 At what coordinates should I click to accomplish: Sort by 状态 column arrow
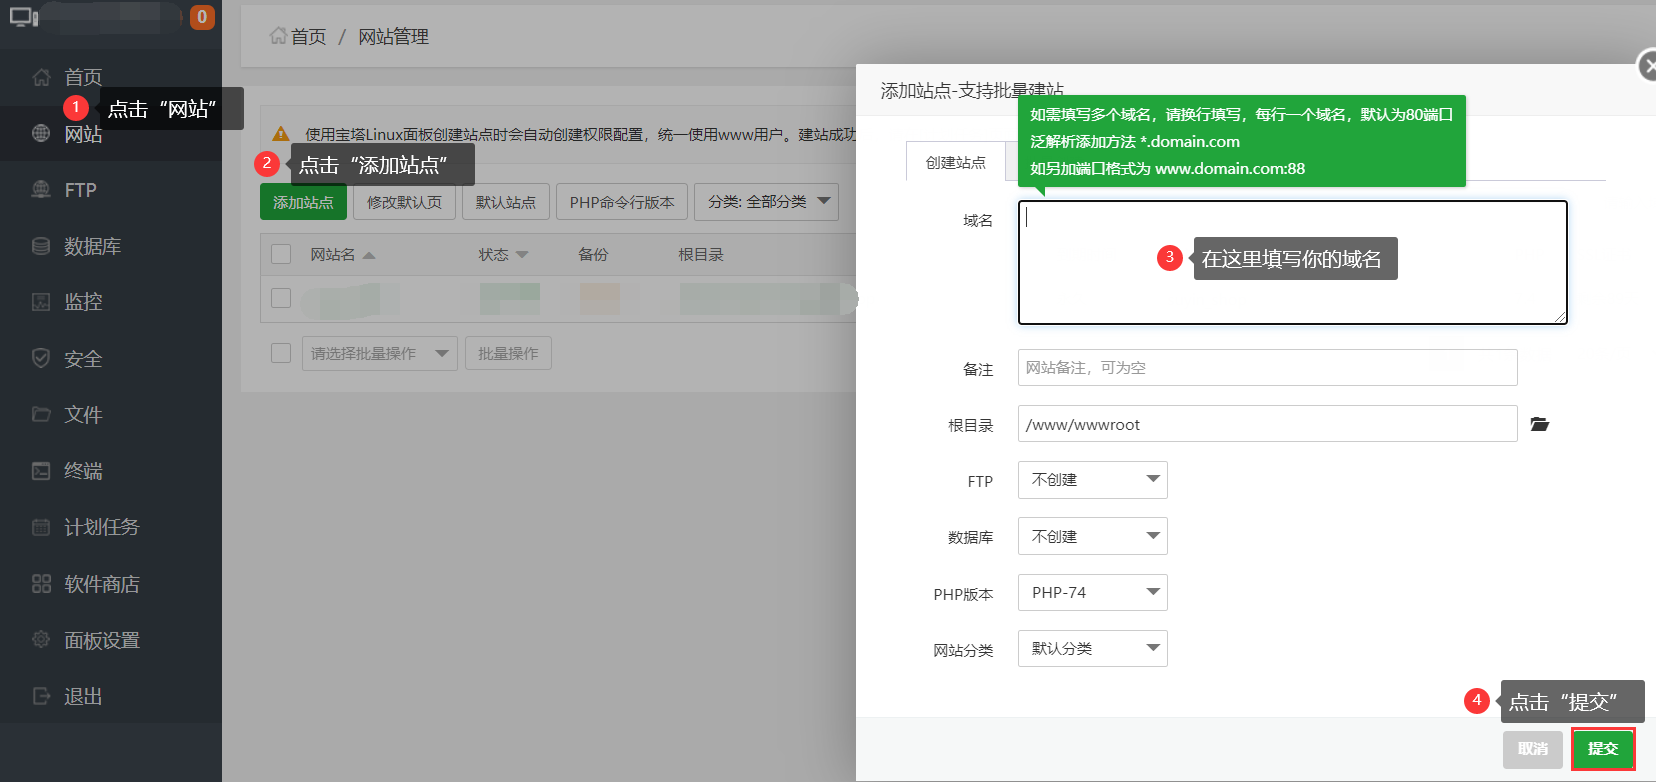pos(522,255)
